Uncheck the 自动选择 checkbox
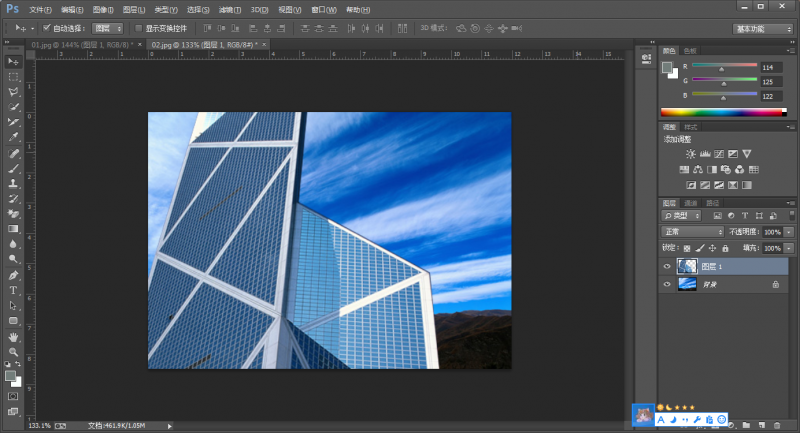 coord(46,28)
